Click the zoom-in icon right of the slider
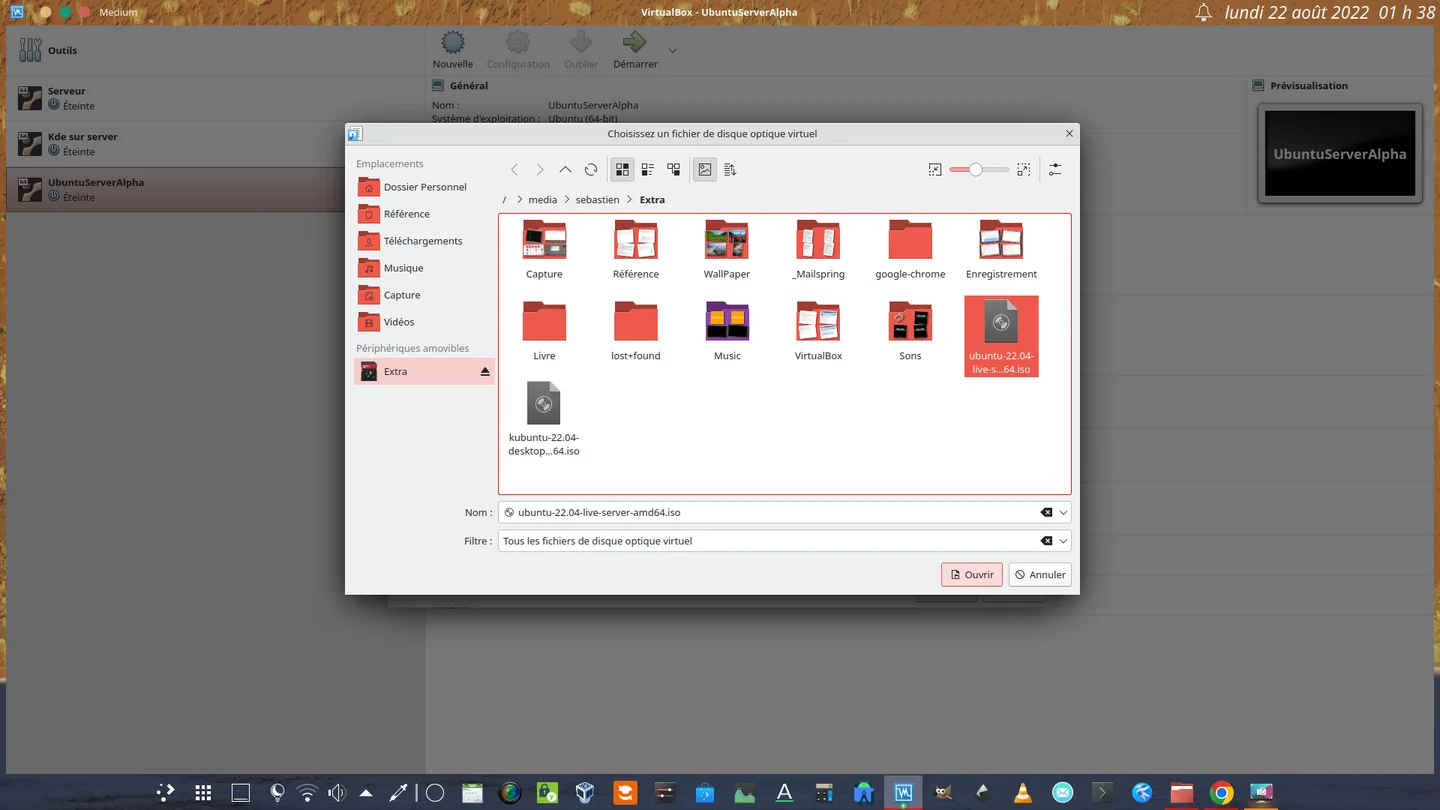The image size is (1440, 810). pos(1023,170)
